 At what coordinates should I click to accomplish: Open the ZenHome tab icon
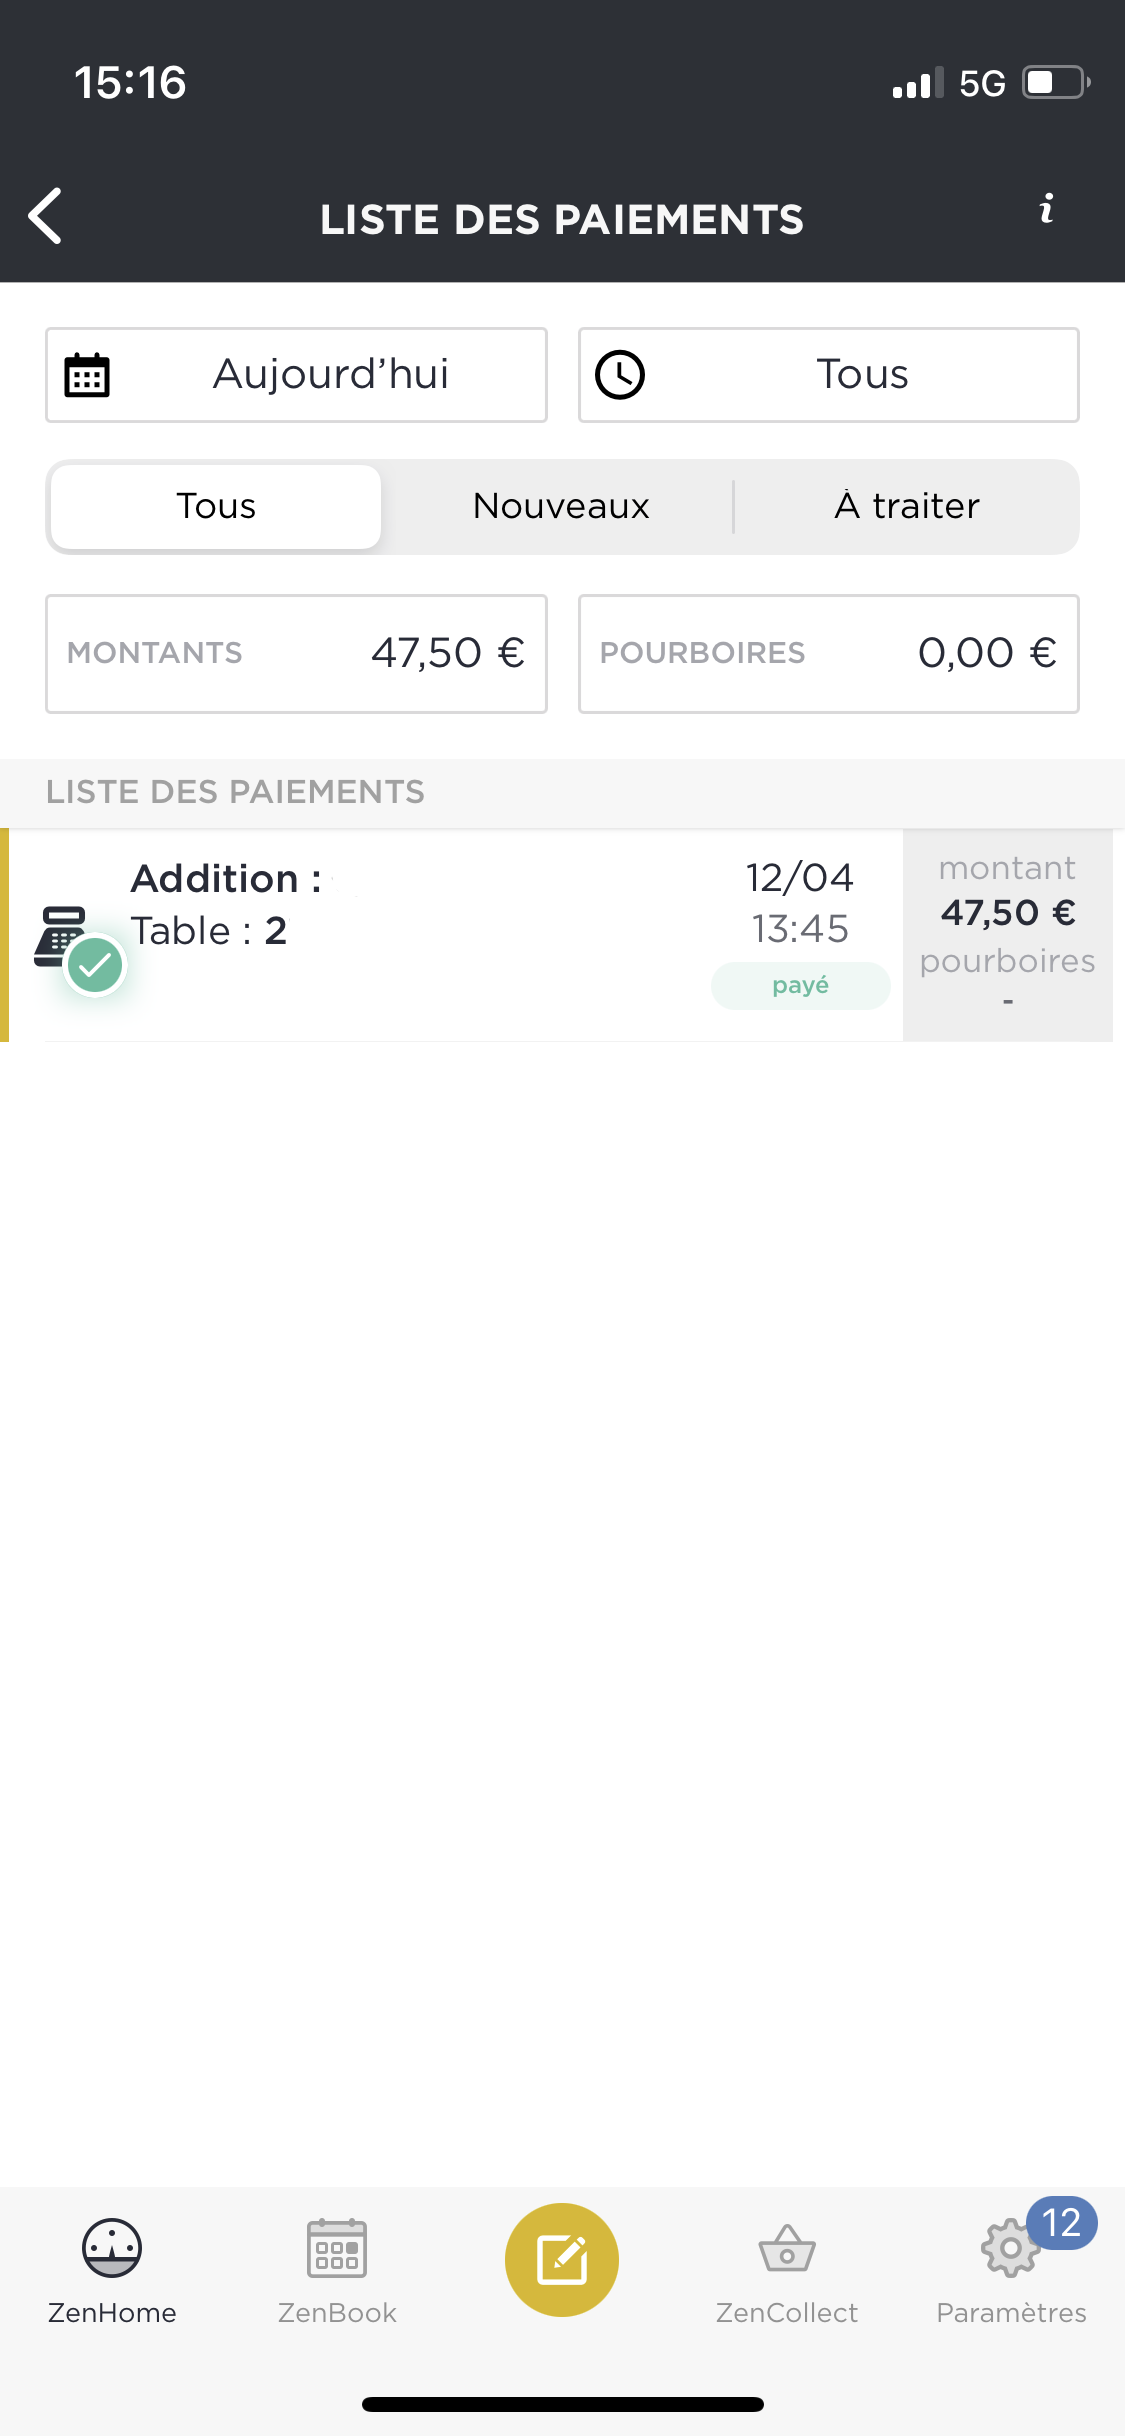(112, 2248)
